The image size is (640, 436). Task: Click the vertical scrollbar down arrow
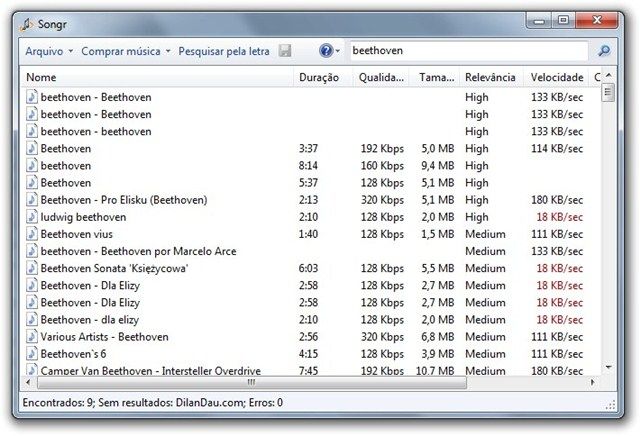click(x=608, y=368)
